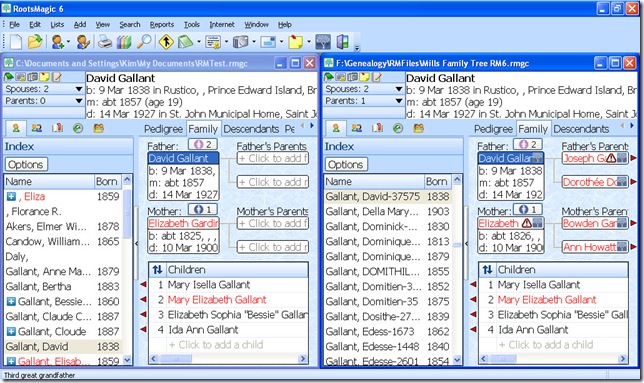Image resolution: width=644 pixels, height=383 pixels.
Task: Click the camera media toolbar icon
Action: click(x=241, y=41)
